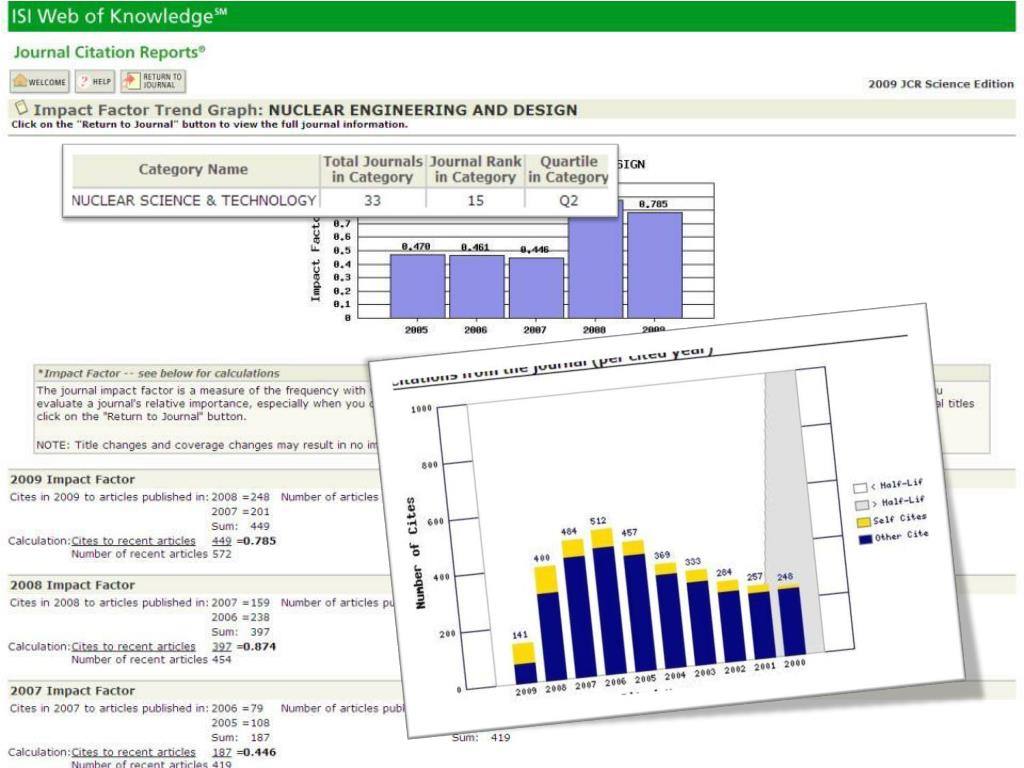Click the Other Cites dark blue legend swatch
Viewport: 1024px width, 768px height.
(865, 539)
